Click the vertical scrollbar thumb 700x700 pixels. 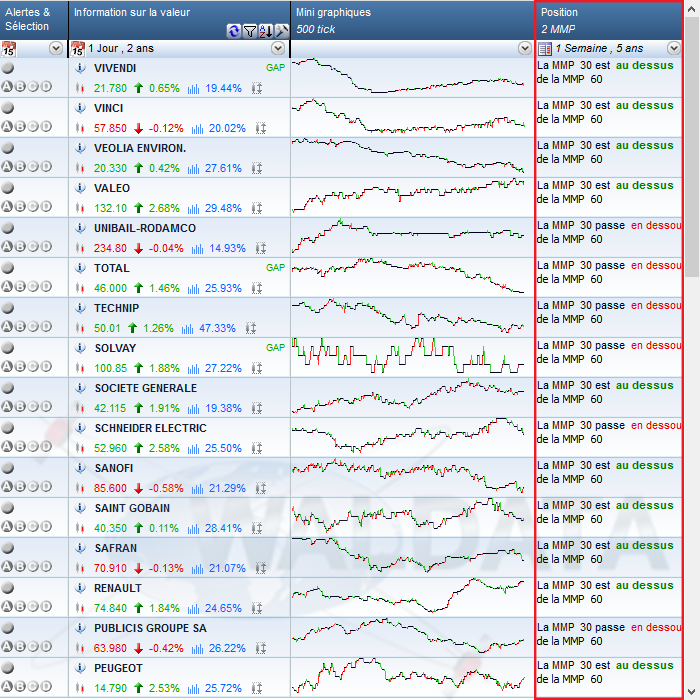click(692, 147)
